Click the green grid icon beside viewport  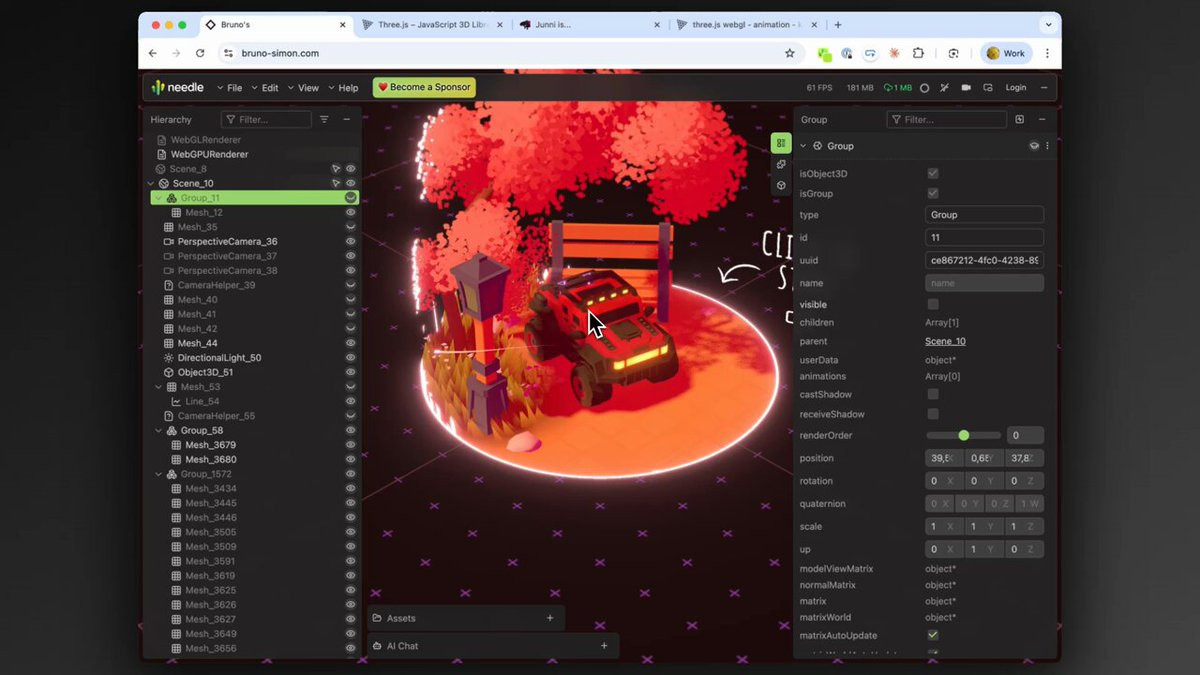tap(781, 144)
